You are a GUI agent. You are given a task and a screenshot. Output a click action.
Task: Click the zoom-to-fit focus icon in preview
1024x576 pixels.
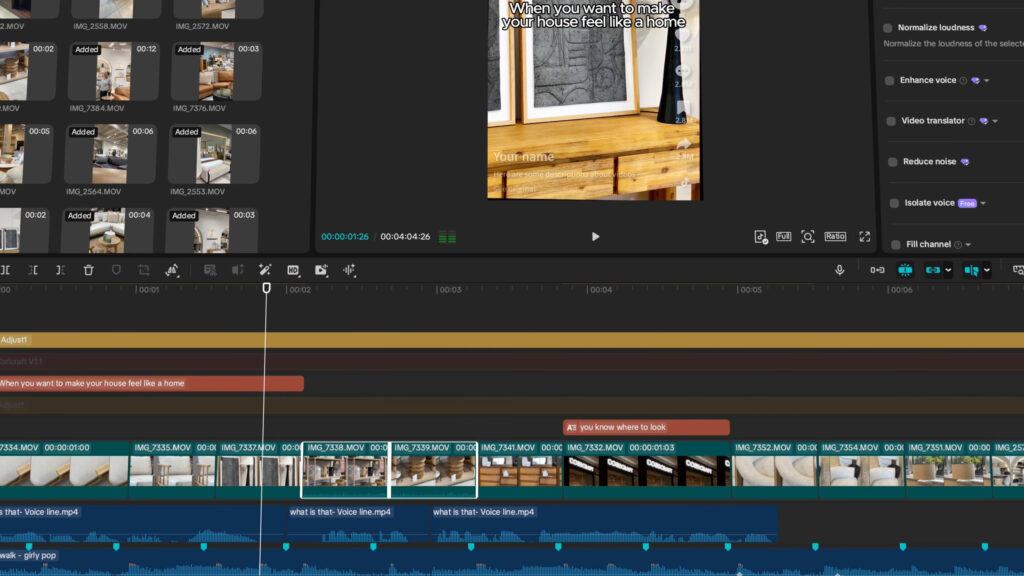(808, 236)
